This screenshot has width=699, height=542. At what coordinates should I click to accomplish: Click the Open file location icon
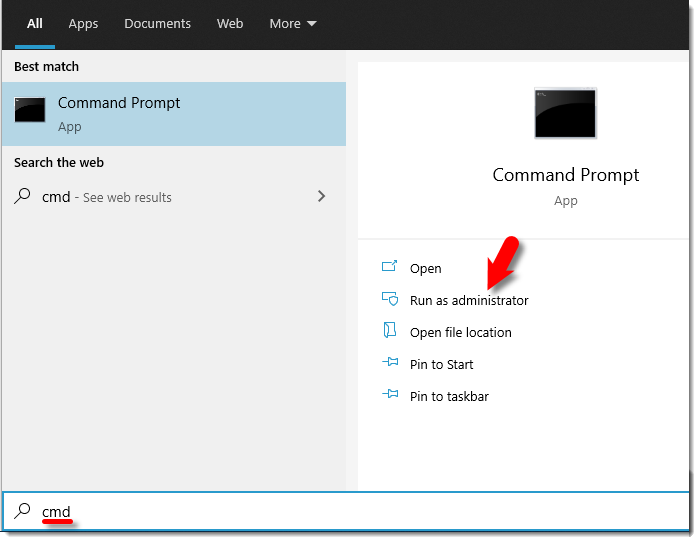(x=390, y=331)
